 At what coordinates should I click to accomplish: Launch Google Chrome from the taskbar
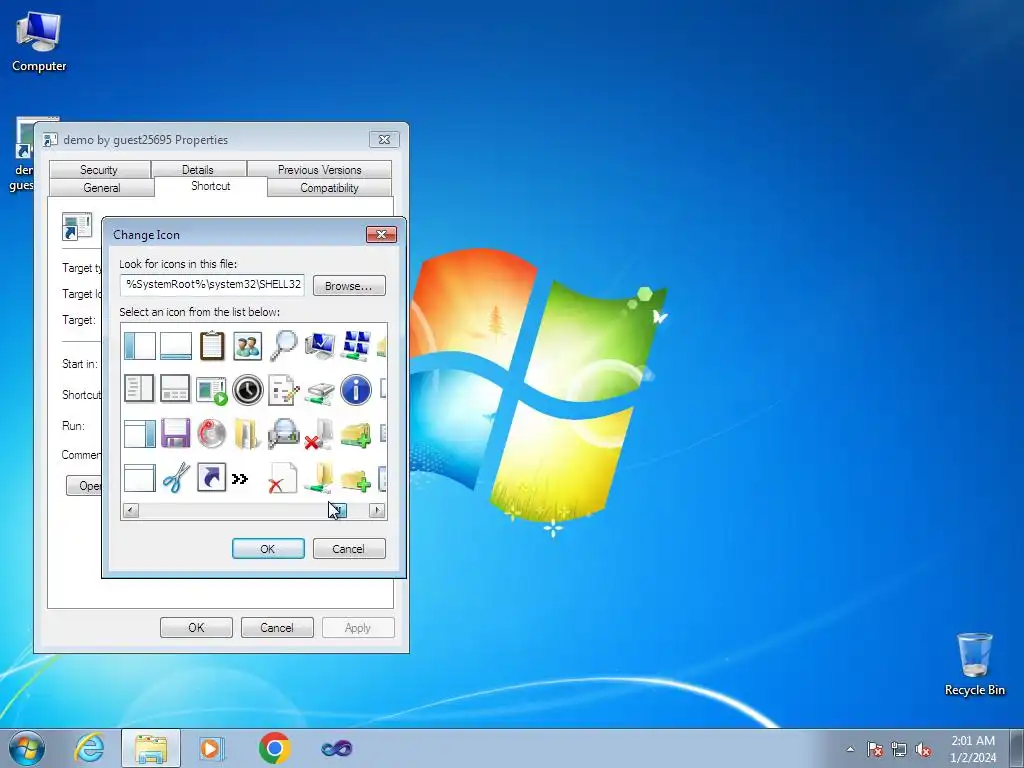click(x=274, y=748)
